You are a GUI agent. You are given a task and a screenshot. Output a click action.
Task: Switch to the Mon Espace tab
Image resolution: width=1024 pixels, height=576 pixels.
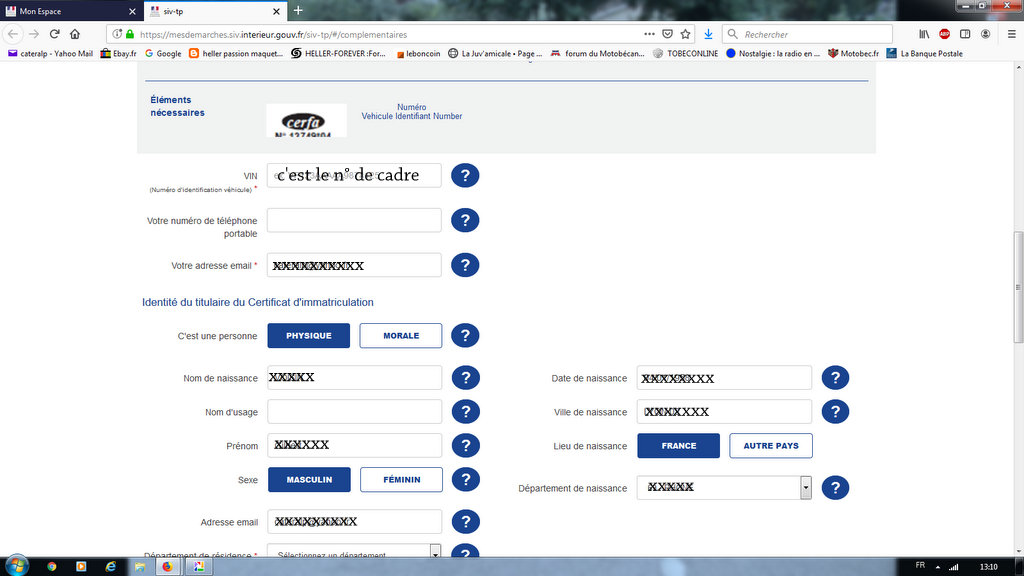click(71, 11)
